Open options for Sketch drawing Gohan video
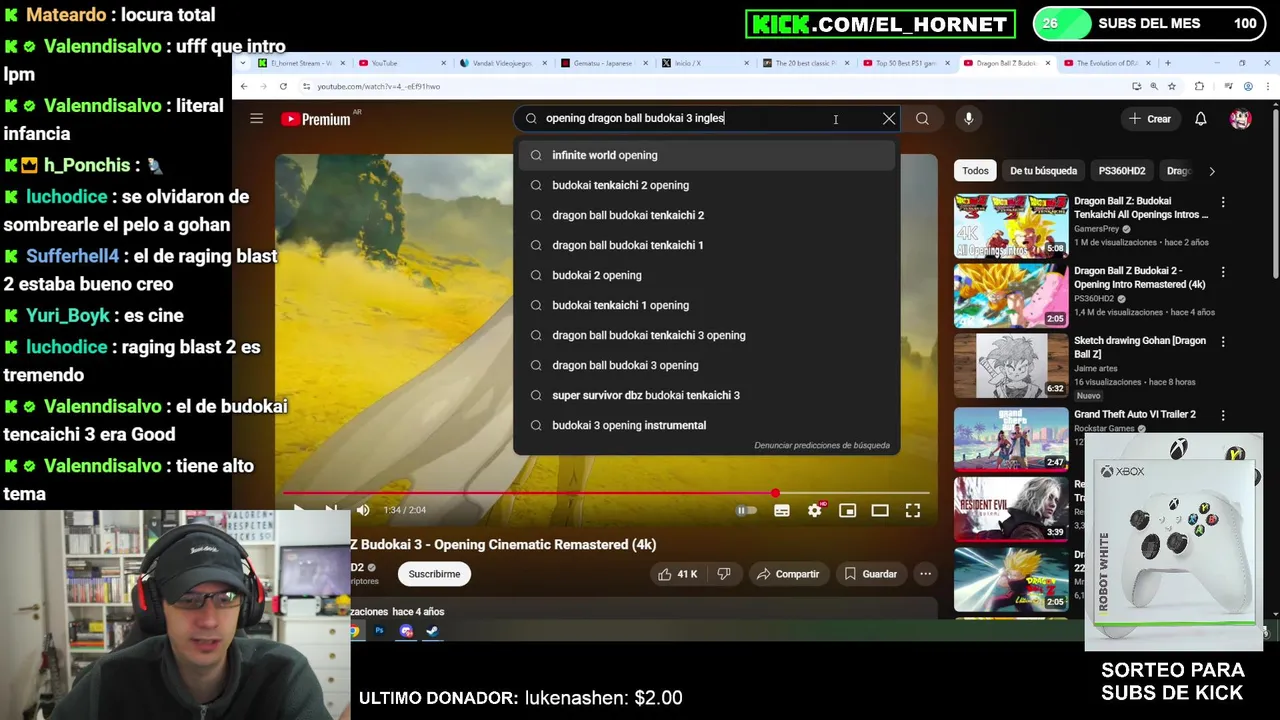This screenshot has height=720, width=1280. [1222, 342]
